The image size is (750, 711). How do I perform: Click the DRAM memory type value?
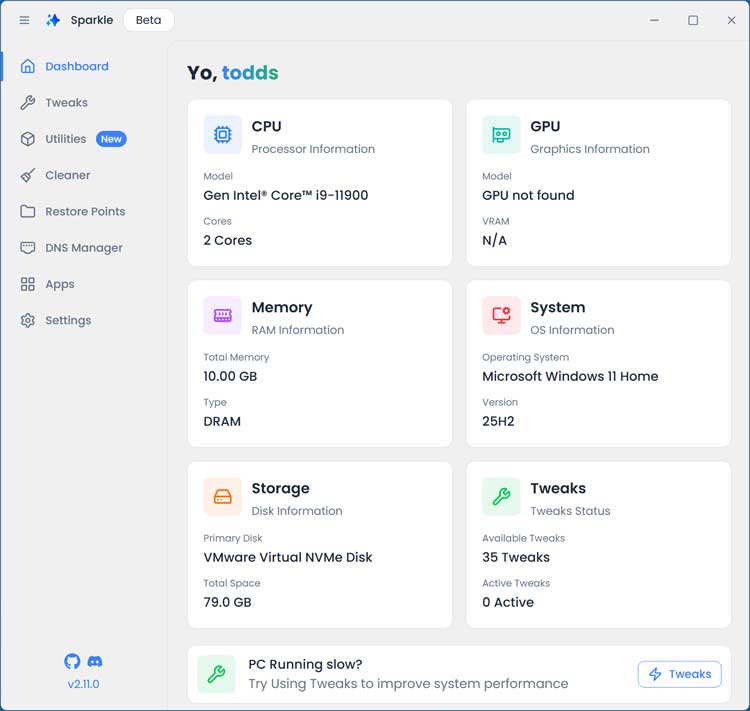tap(222, 421)
